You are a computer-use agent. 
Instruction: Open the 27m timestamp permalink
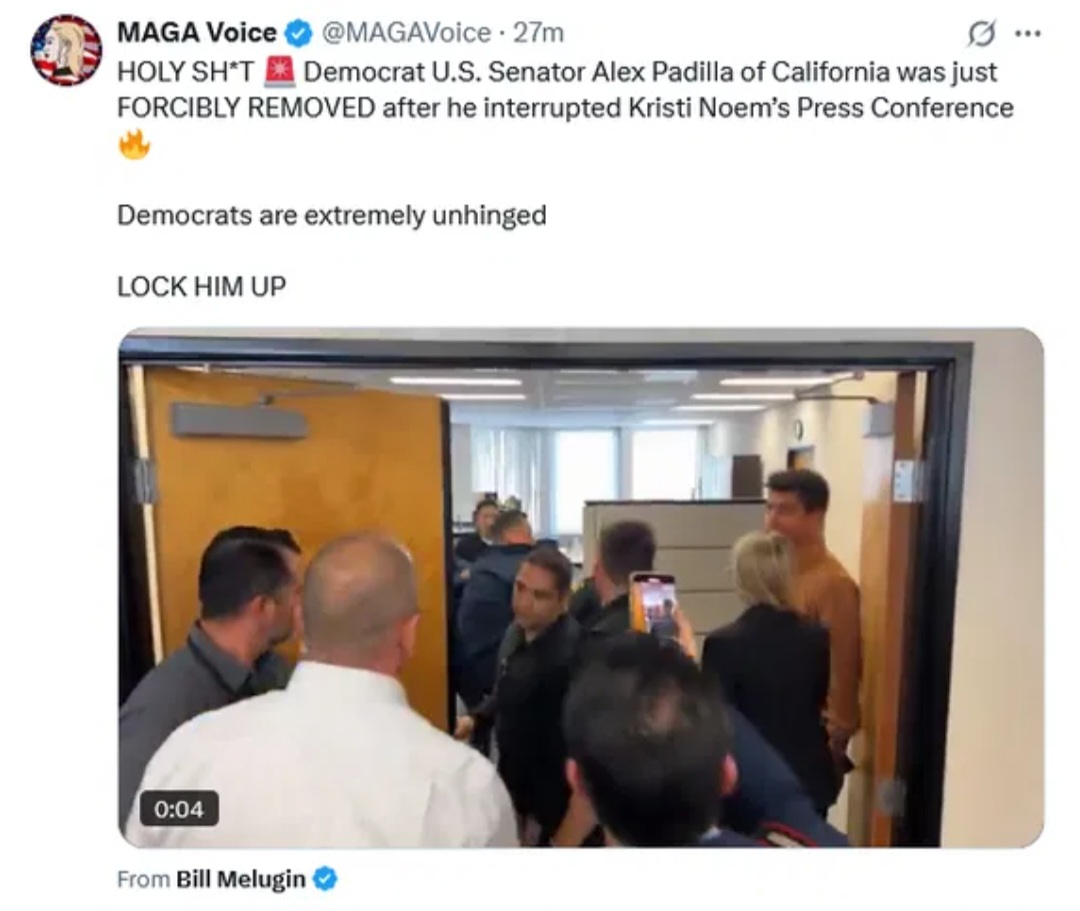[539, 33]
